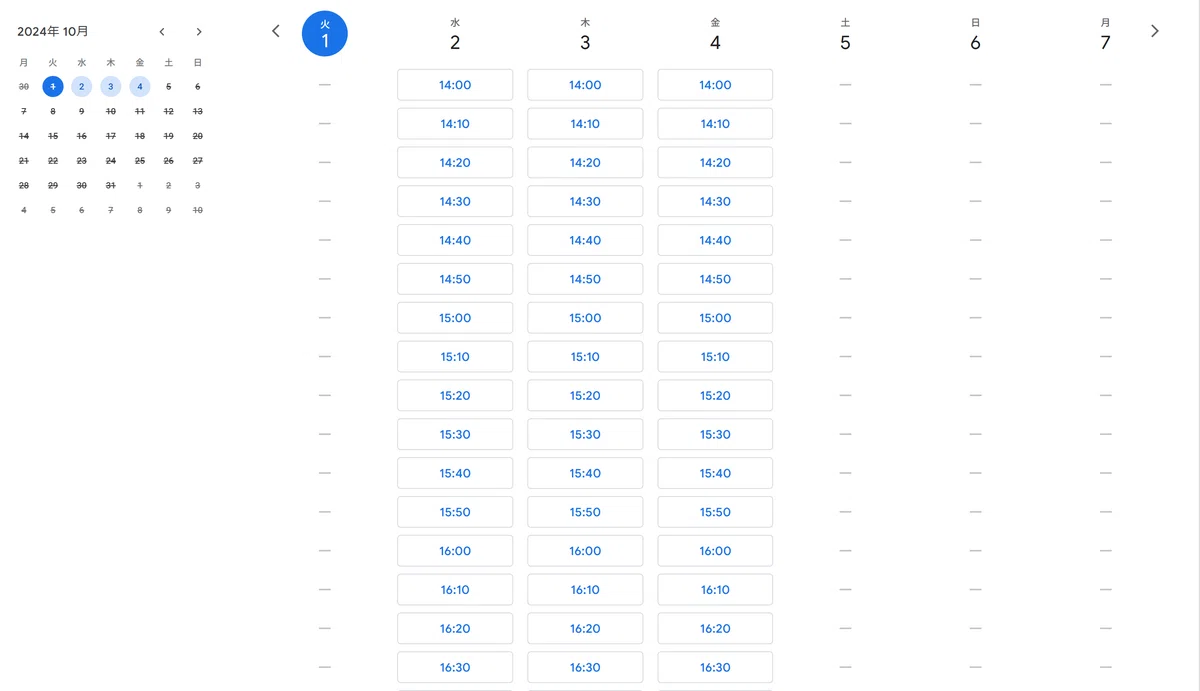Screen dimensions: 1200x691
Task: Reserve the 16:20 slot on Wednesday
Action: [455, 629]
